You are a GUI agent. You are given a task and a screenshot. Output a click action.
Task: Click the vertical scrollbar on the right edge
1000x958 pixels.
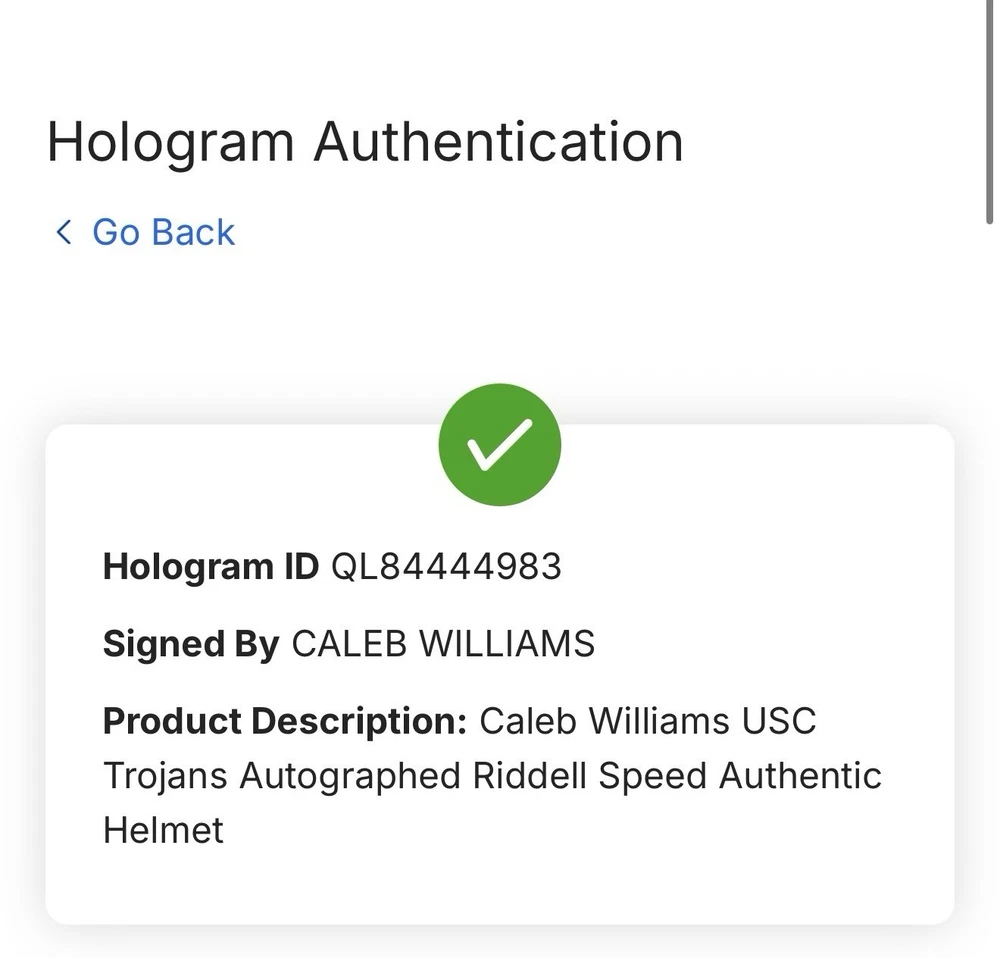(x=989, y=110)
